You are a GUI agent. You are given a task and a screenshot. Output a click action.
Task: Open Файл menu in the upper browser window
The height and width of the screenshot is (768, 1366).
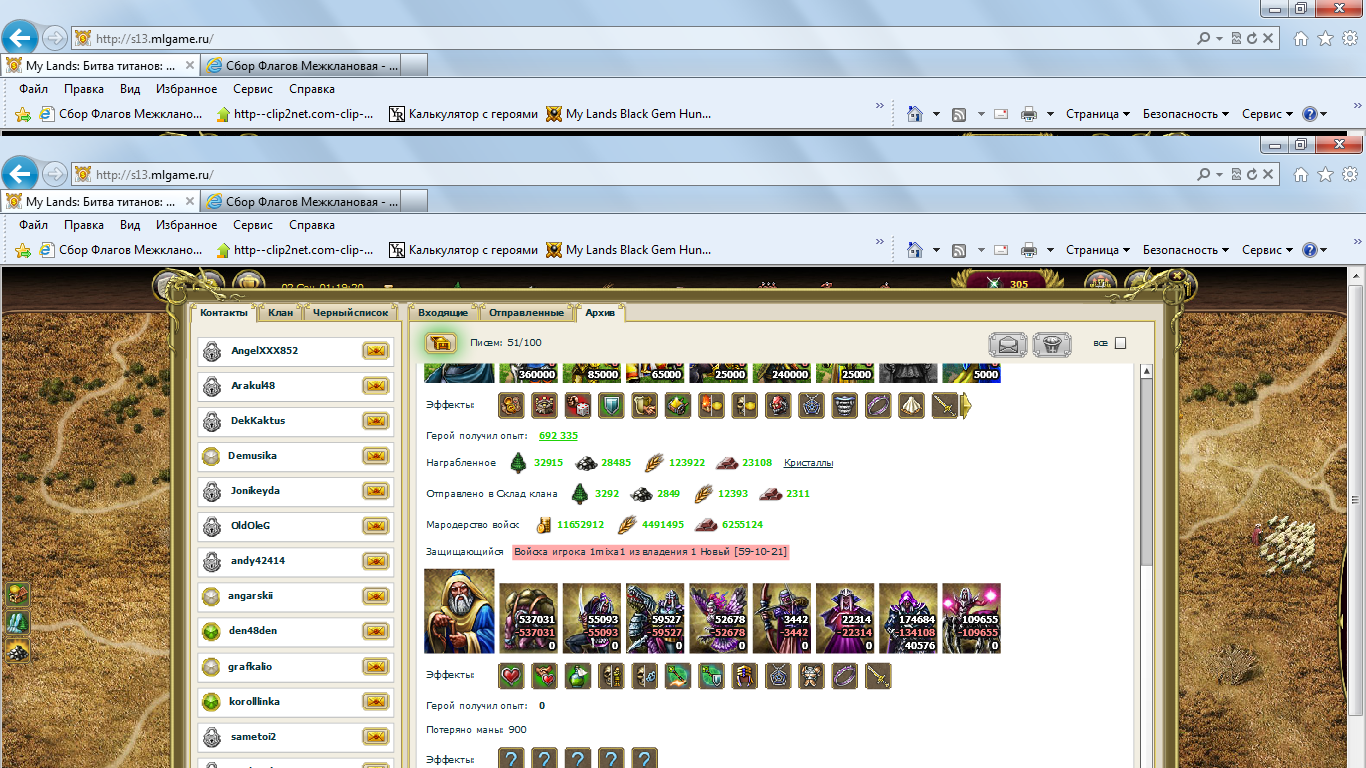[33, 89]
